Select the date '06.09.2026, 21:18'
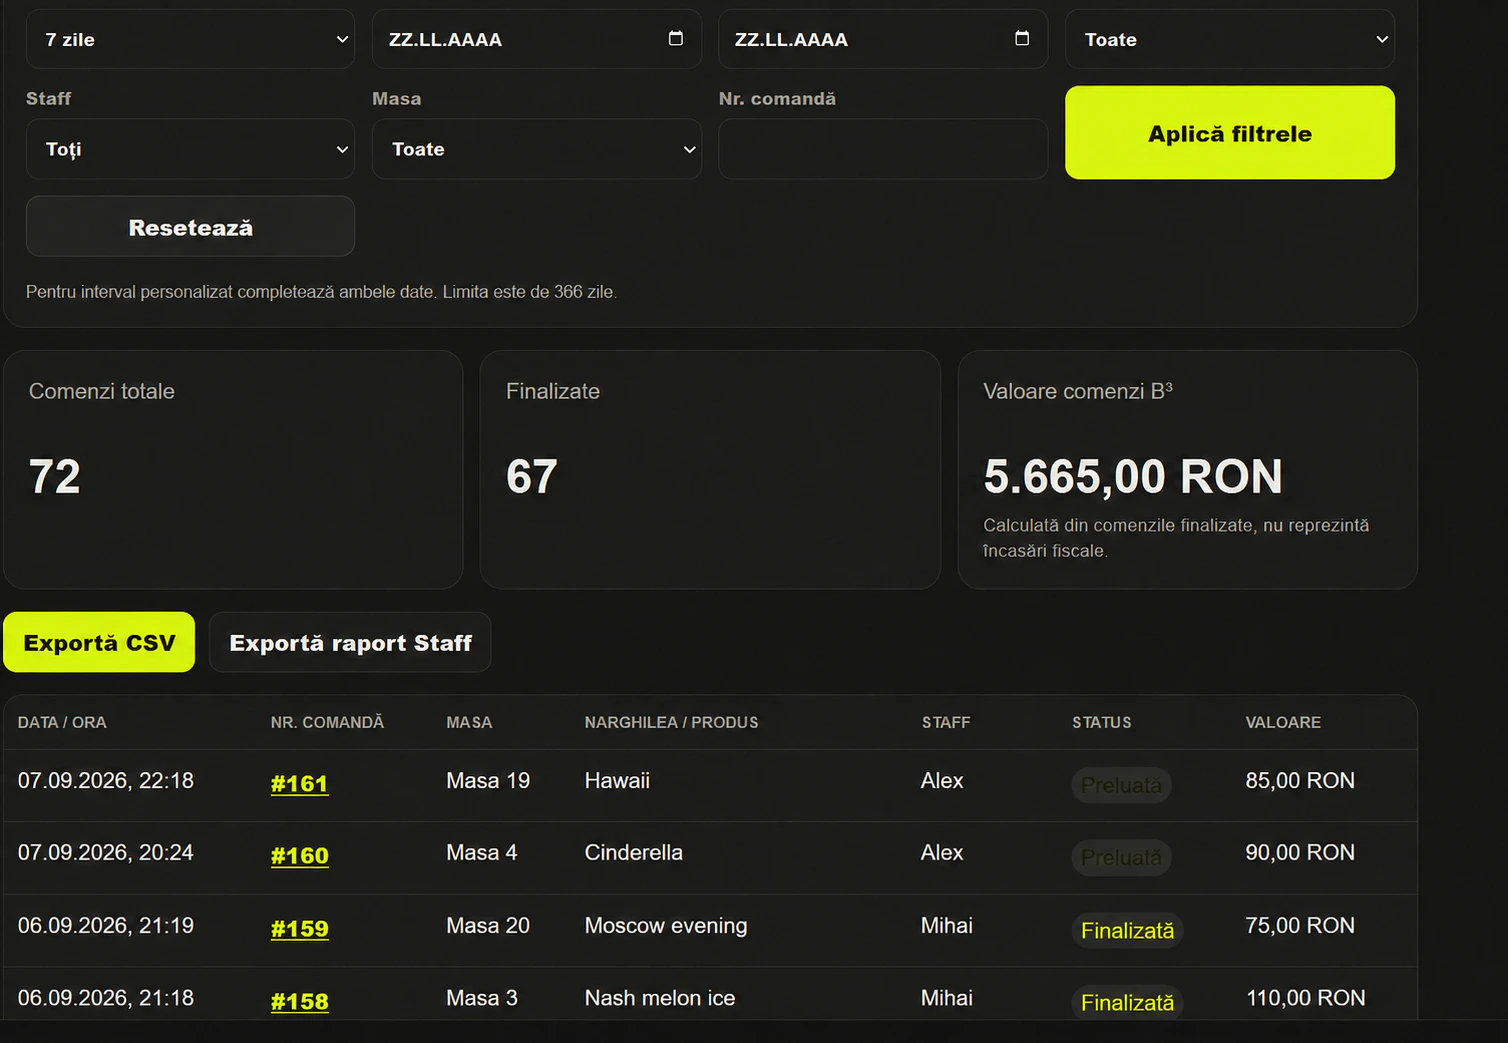The height and width of the screenshot is (1043, 1508). click(x=106, y=998)
